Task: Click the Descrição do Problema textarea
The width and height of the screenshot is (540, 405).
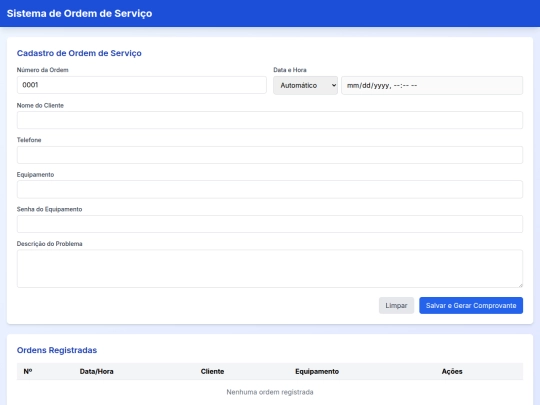Action: (x=270, y=269)
